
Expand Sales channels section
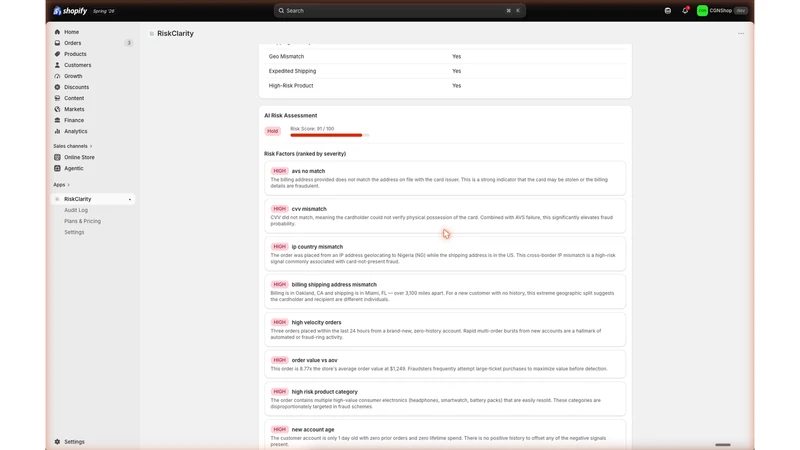[x=72, y=146]
